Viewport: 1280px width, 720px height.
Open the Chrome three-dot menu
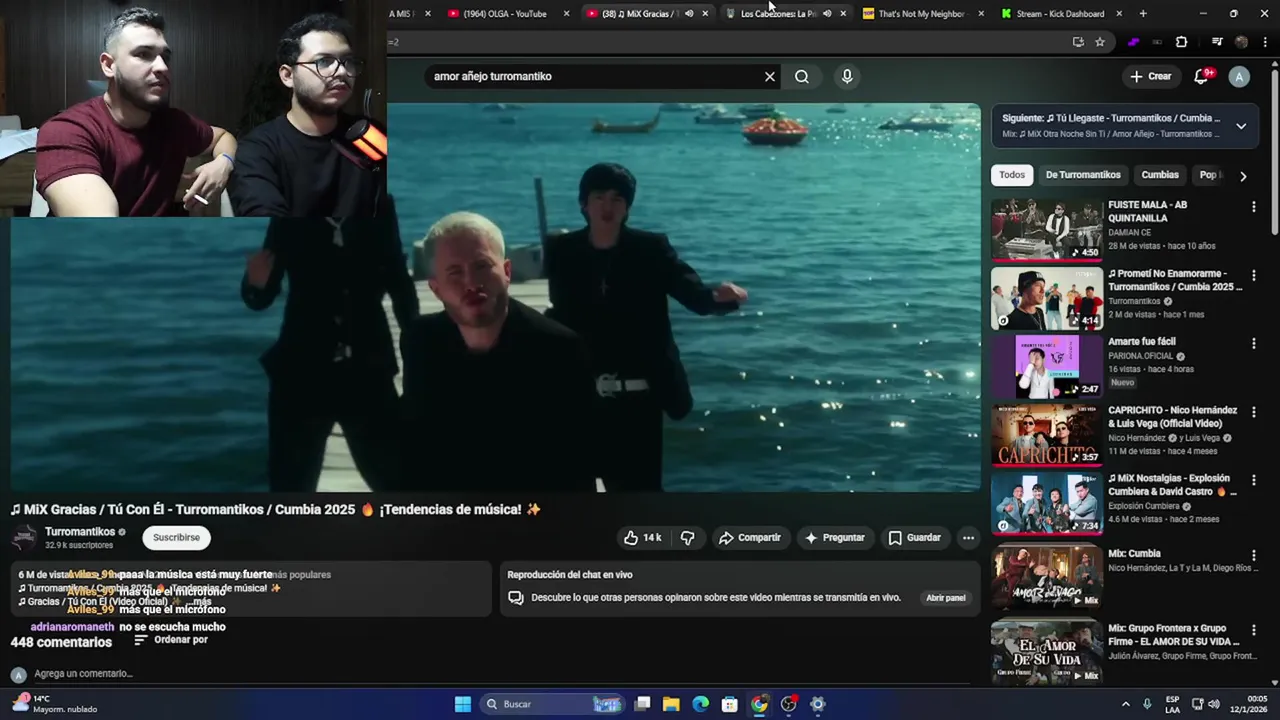coord(1265,42)
